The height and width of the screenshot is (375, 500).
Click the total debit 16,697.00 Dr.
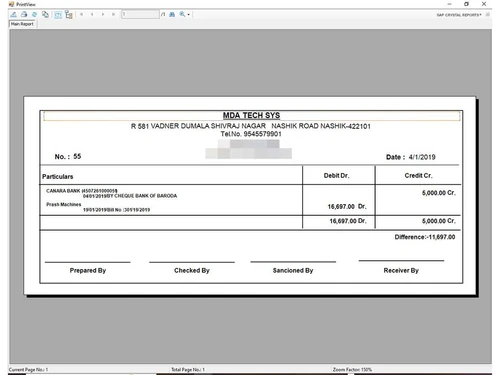tap(348, 221)
